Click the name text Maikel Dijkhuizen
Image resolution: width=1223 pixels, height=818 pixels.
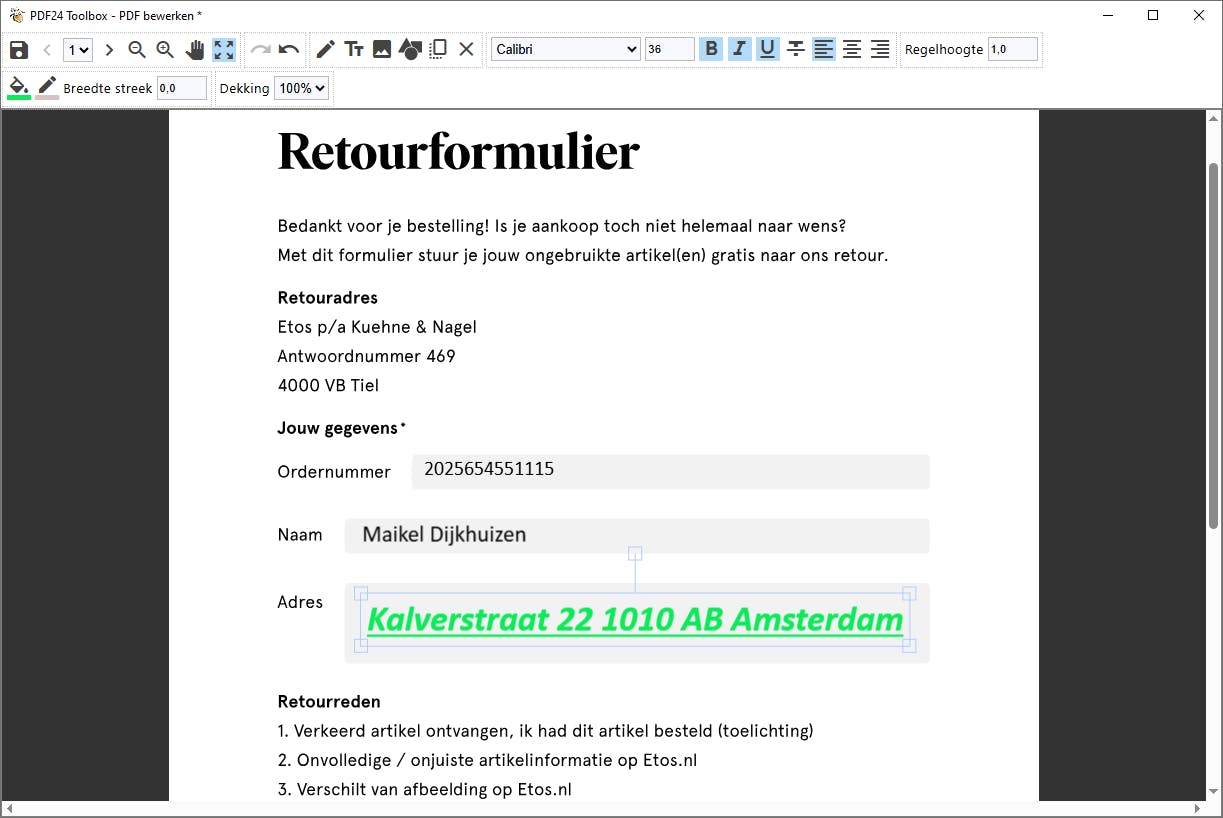click(x=444, y=535)
